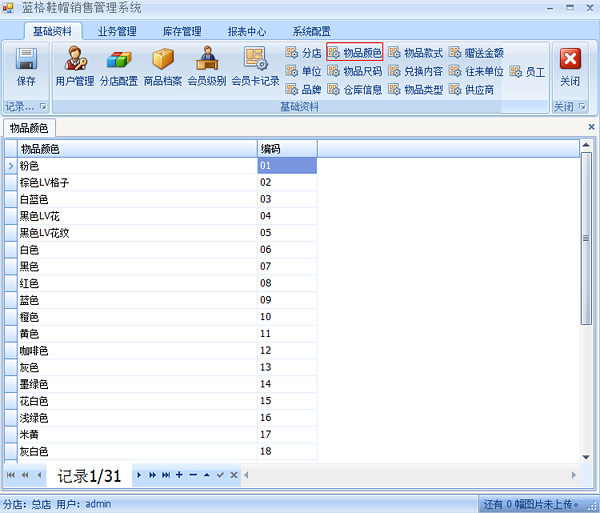Close the 物品颜色 document tab panel
The width and height of the screenshot is (600, 513).
click(x=591, y=127)
